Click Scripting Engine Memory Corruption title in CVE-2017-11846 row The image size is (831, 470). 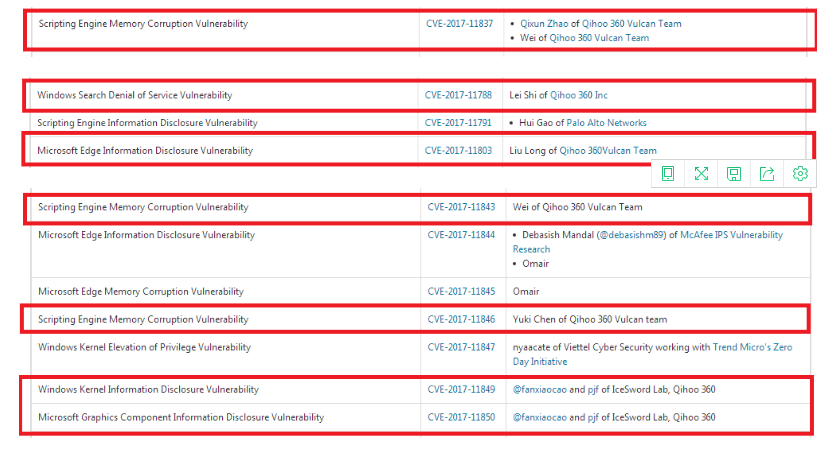[143, 320]
